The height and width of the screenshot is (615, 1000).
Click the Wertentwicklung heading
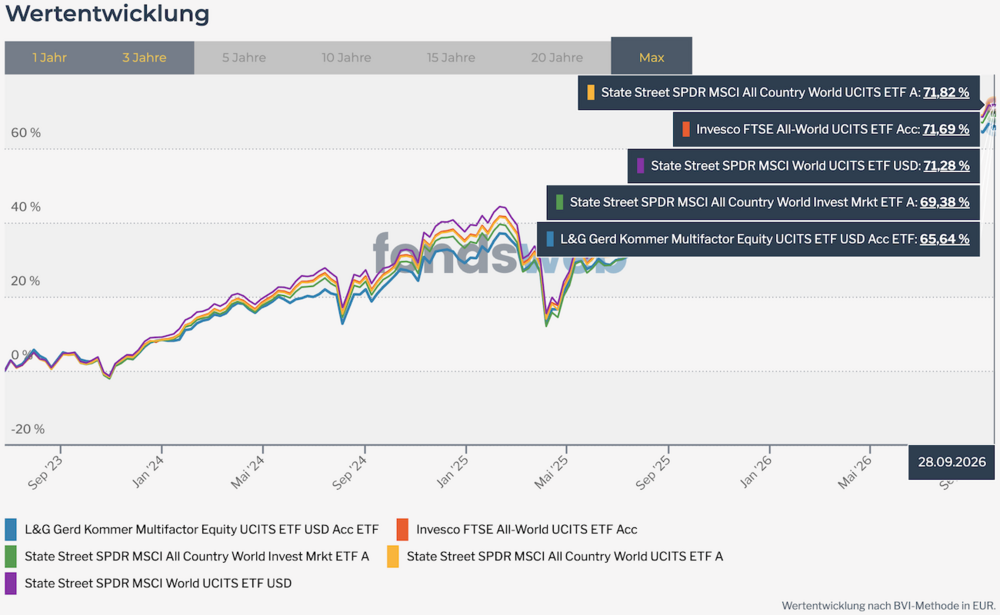coord(107,13)
